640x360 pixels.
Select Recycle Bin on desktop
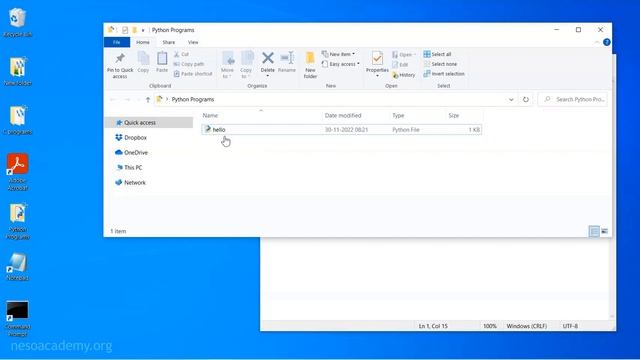18,23
